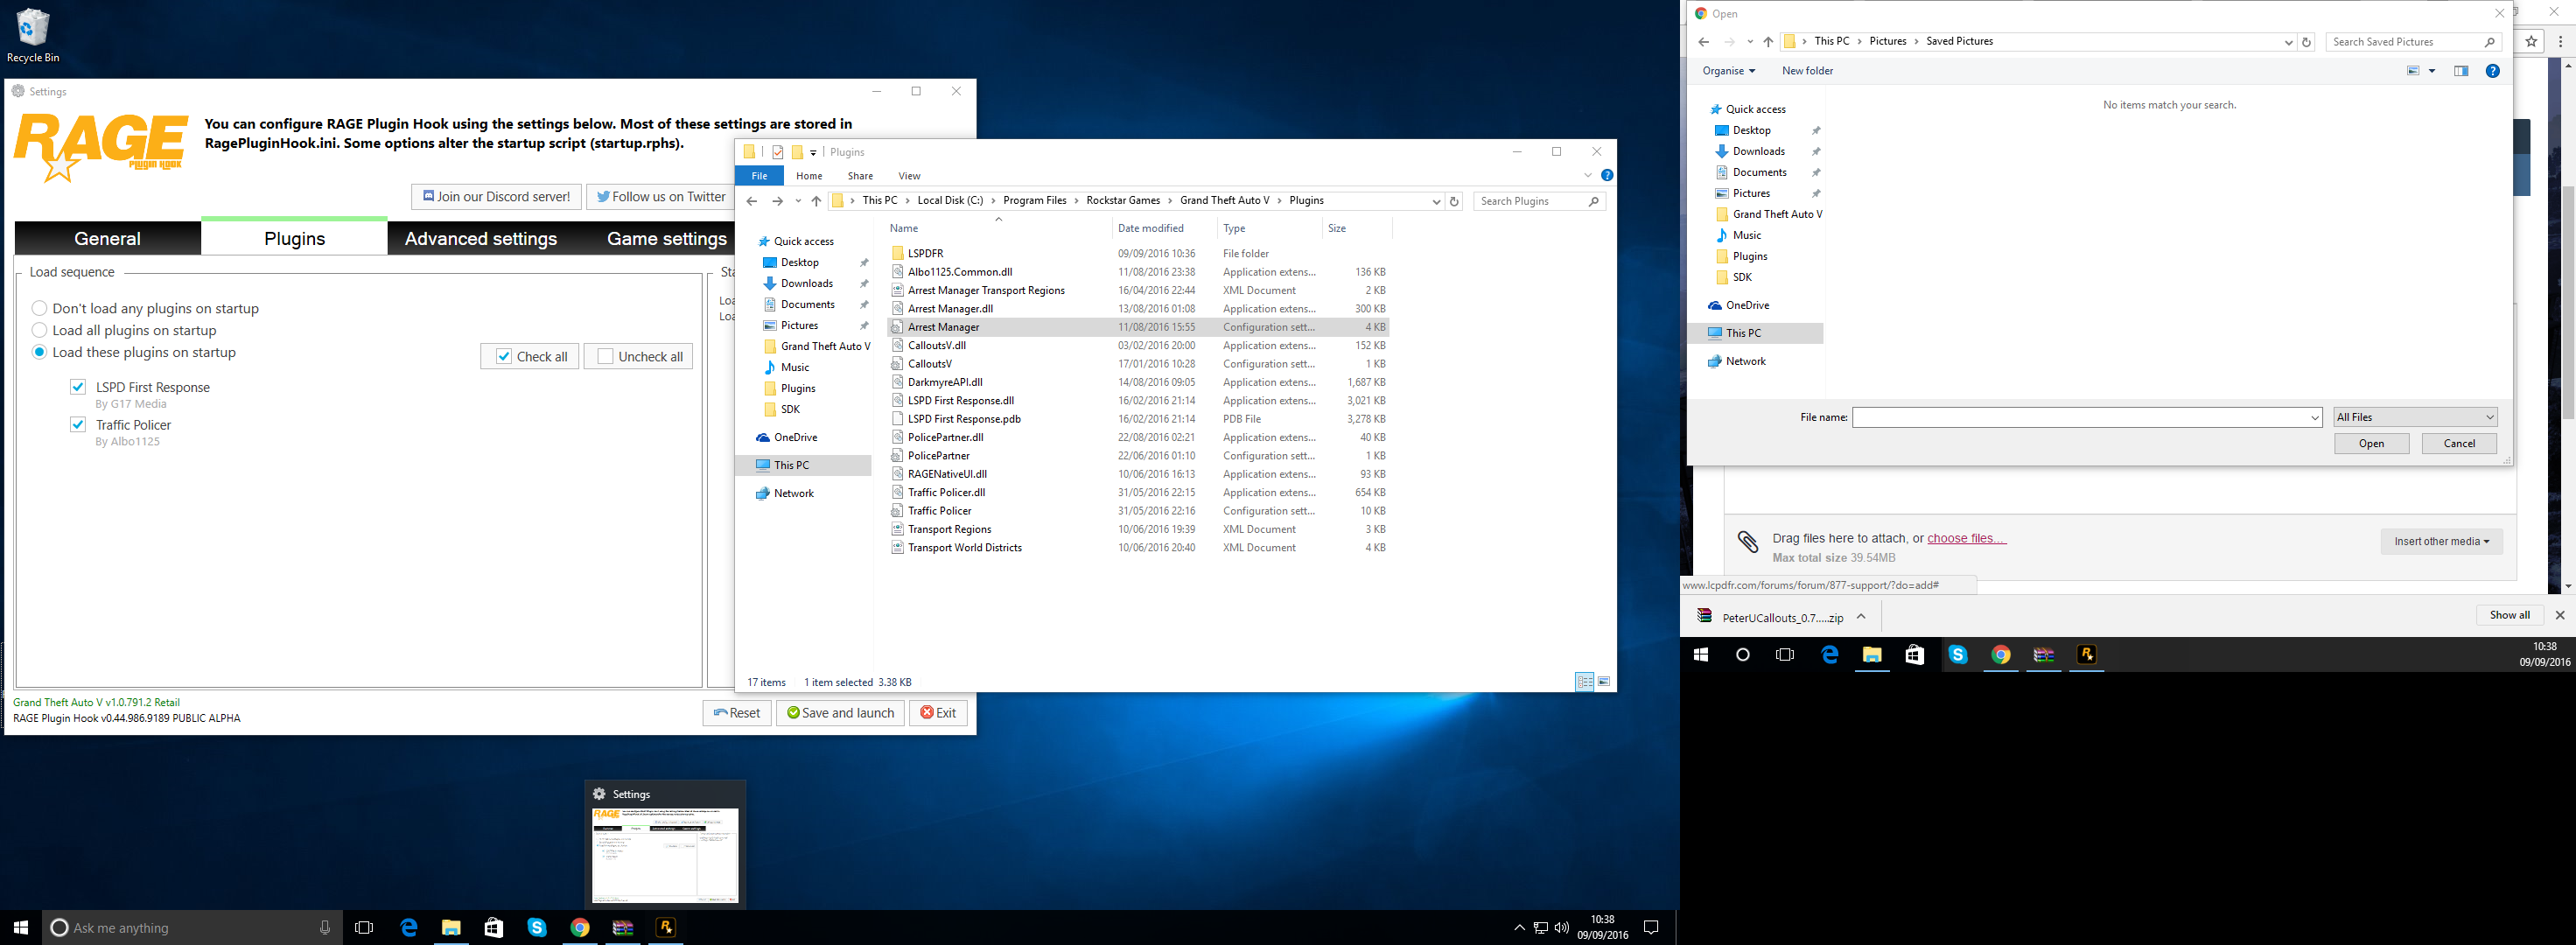Click the refresh icon in Plugins address bar

pyautogui.click(x=1454, y=201)
